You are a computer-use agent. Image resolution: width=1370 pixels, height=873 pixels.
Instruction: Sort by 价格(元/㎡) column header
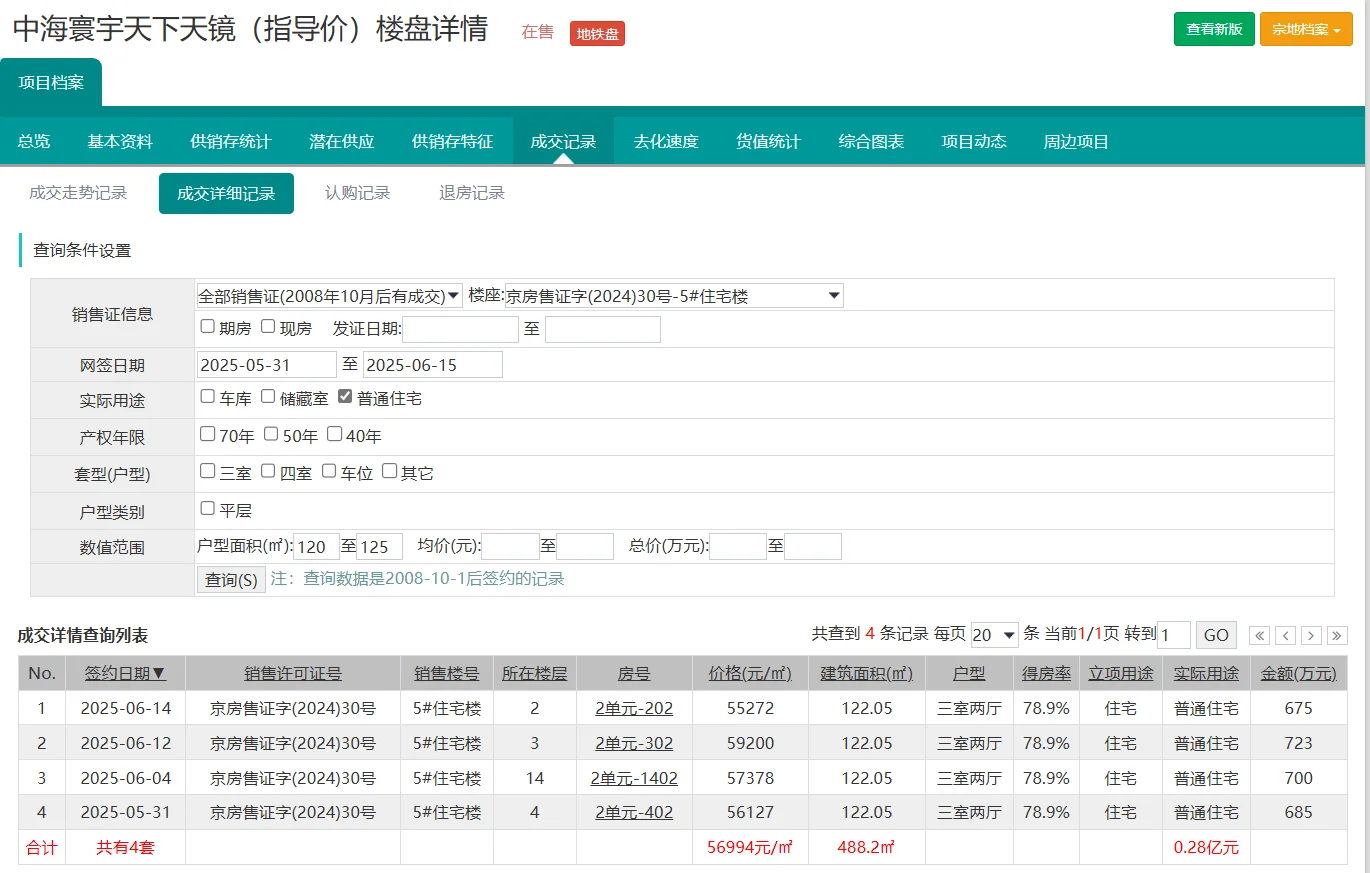750,673
